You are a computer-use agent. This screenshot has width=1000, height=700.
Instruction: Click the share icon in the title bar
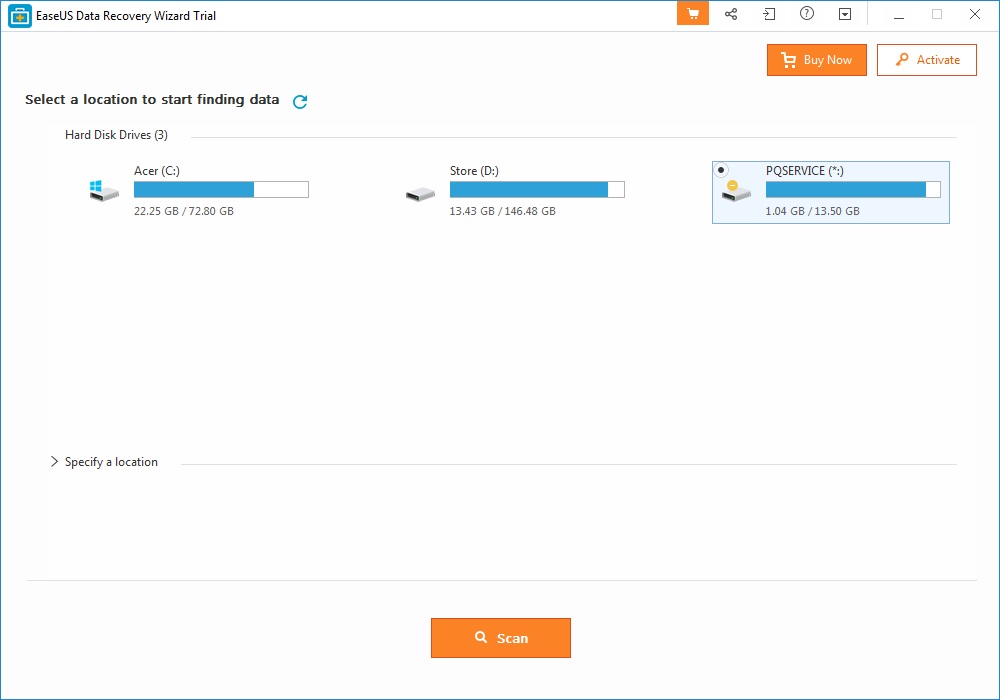731,14
